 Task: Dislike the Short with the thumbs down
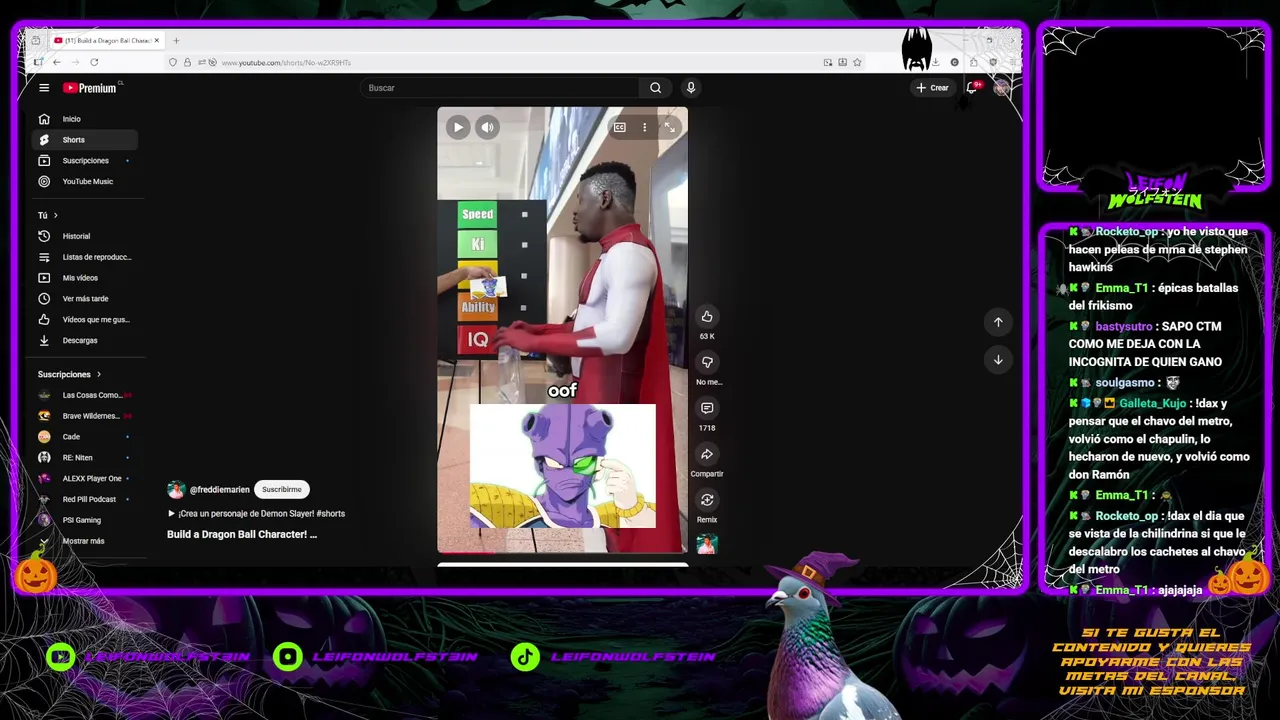tap(707, 362)
